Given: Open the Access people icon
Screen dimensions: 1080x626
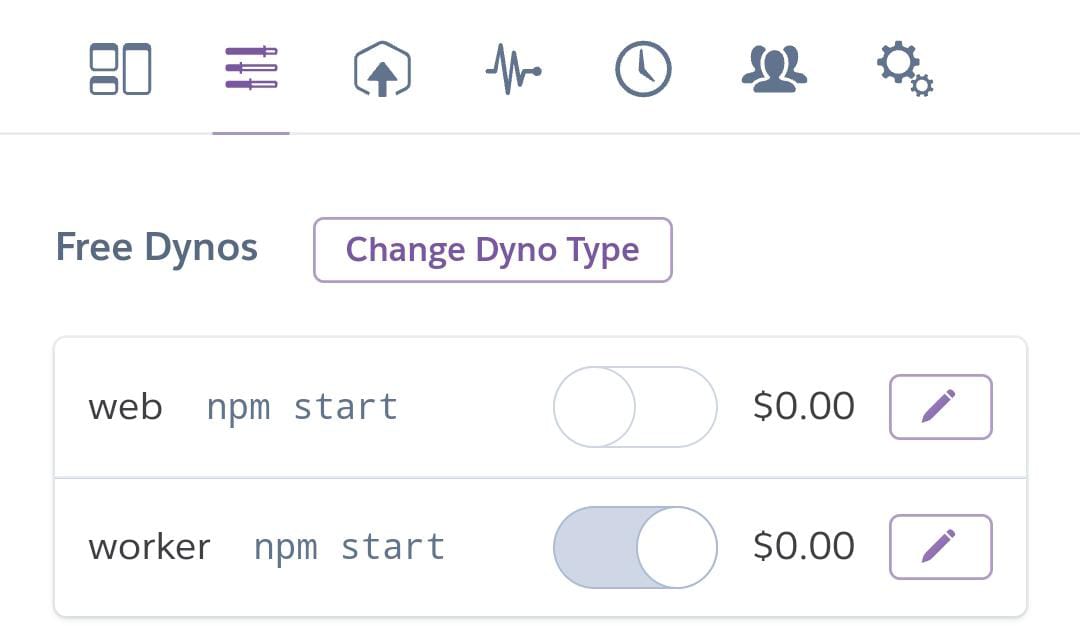Looking at the screenshot, I should pyautogui.click(x=774, y=70).
